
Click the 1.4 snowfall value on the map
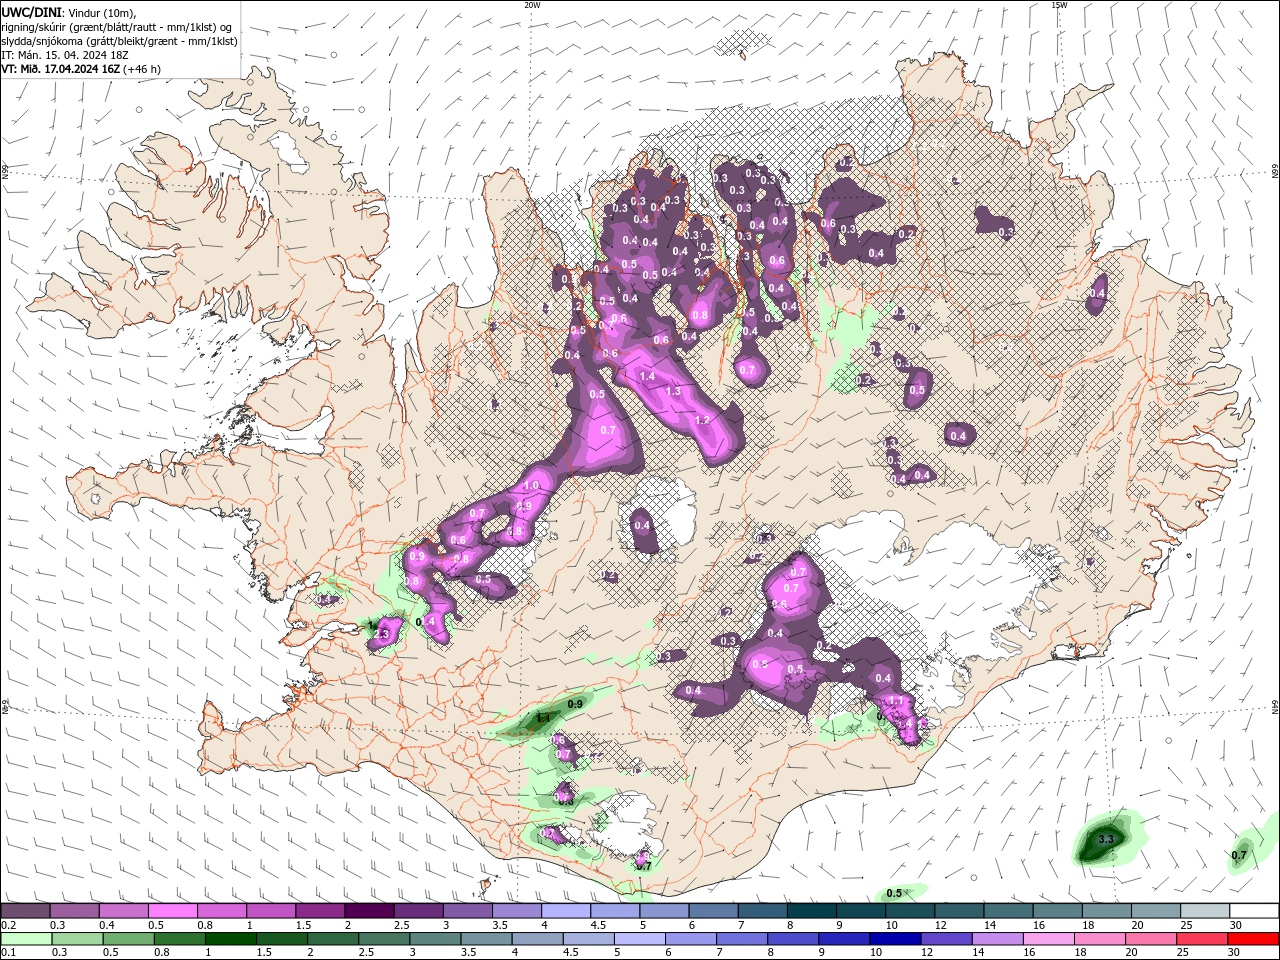647,377
